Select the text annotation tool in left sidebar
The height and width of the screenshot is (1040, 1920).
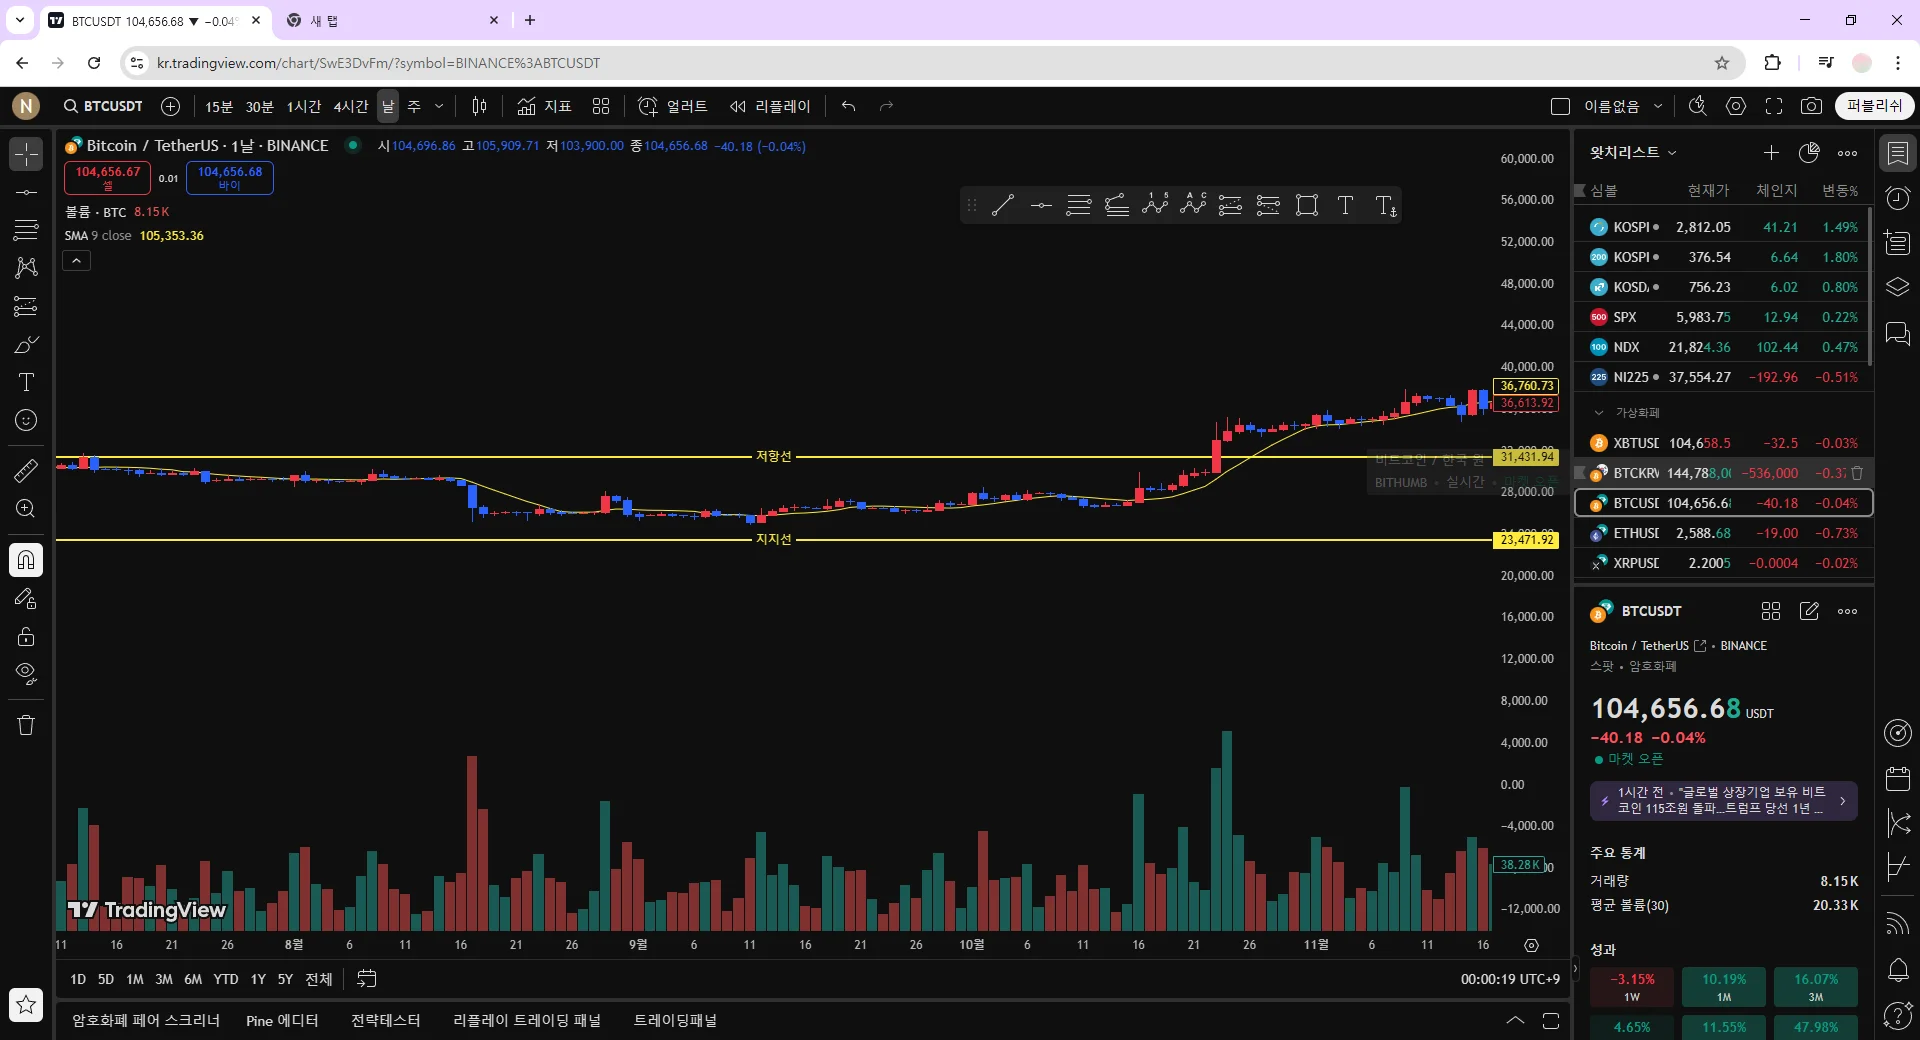26,382
